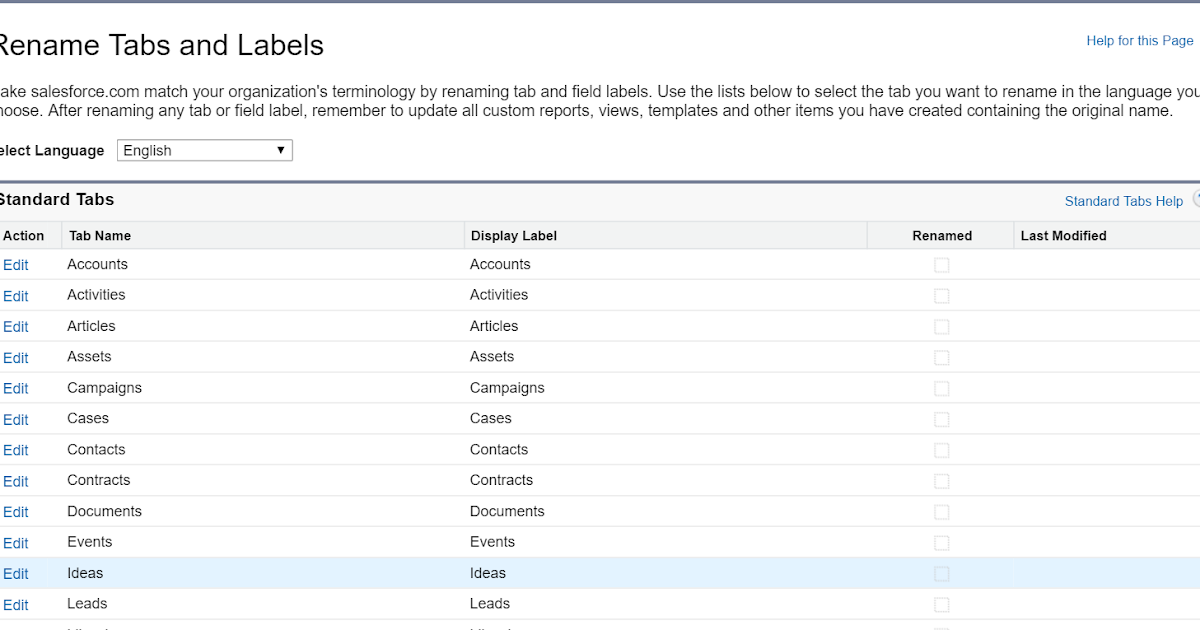The image size is (1200, 630).
Task: Click the Rename Tabs and Labels heading
Action: (160, 45)
